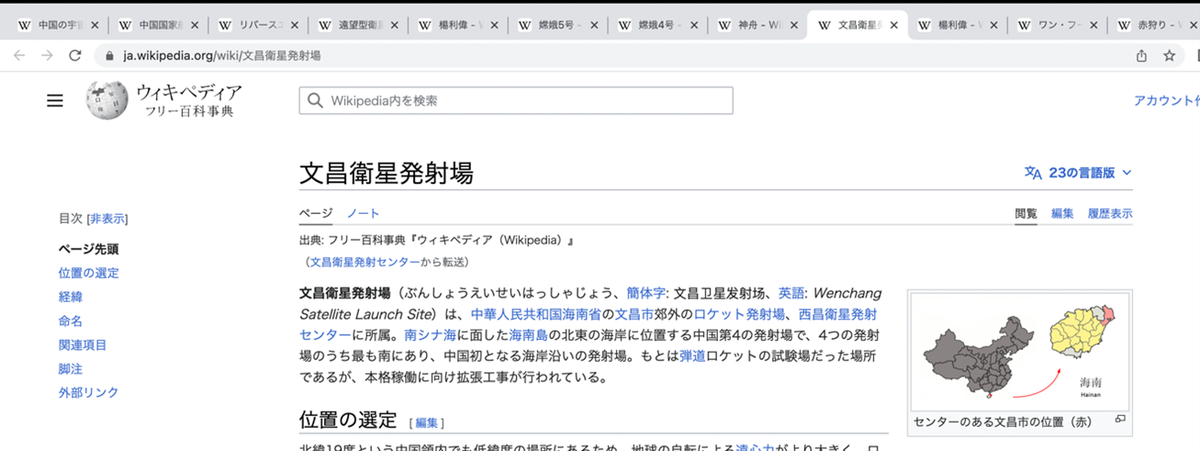1200x451 pixels.
Task: Open the China and Hainan map thumbnail
Action: [1019, 351]
